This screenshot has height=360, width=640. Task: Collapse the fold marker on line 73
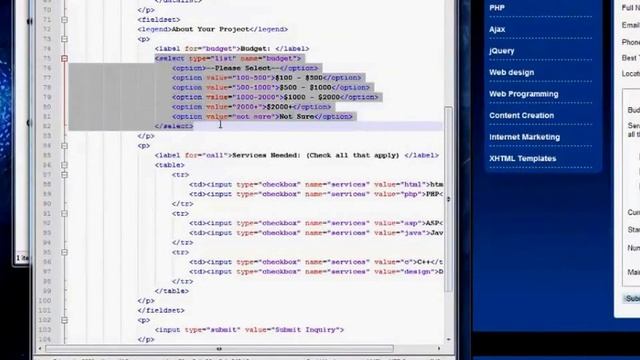(64, 39)
